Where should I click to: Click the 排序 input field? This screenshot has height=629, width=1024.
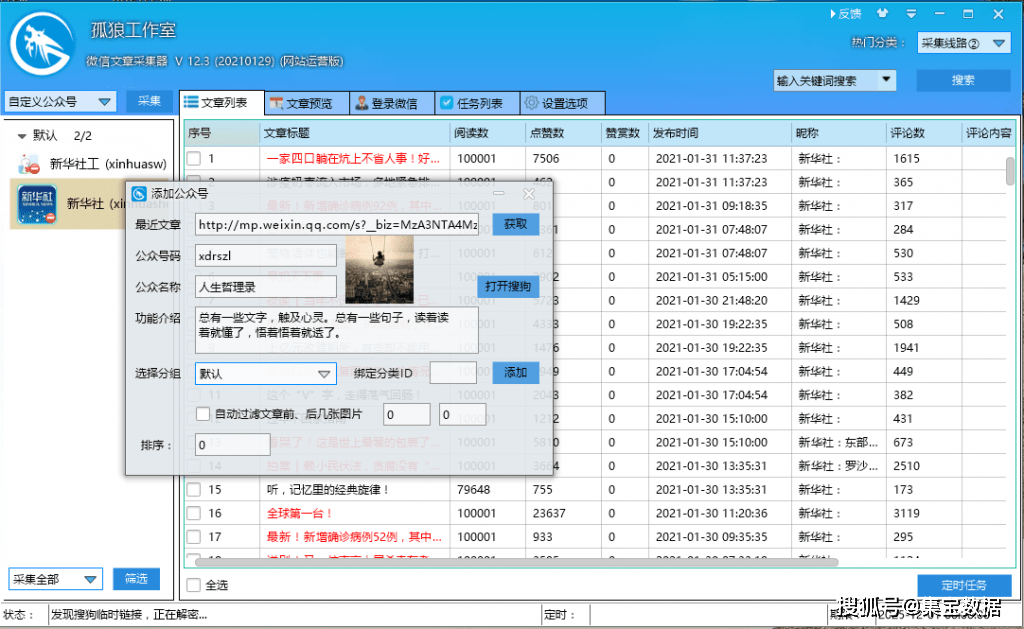pyautogui.click(x=232, y=445)
